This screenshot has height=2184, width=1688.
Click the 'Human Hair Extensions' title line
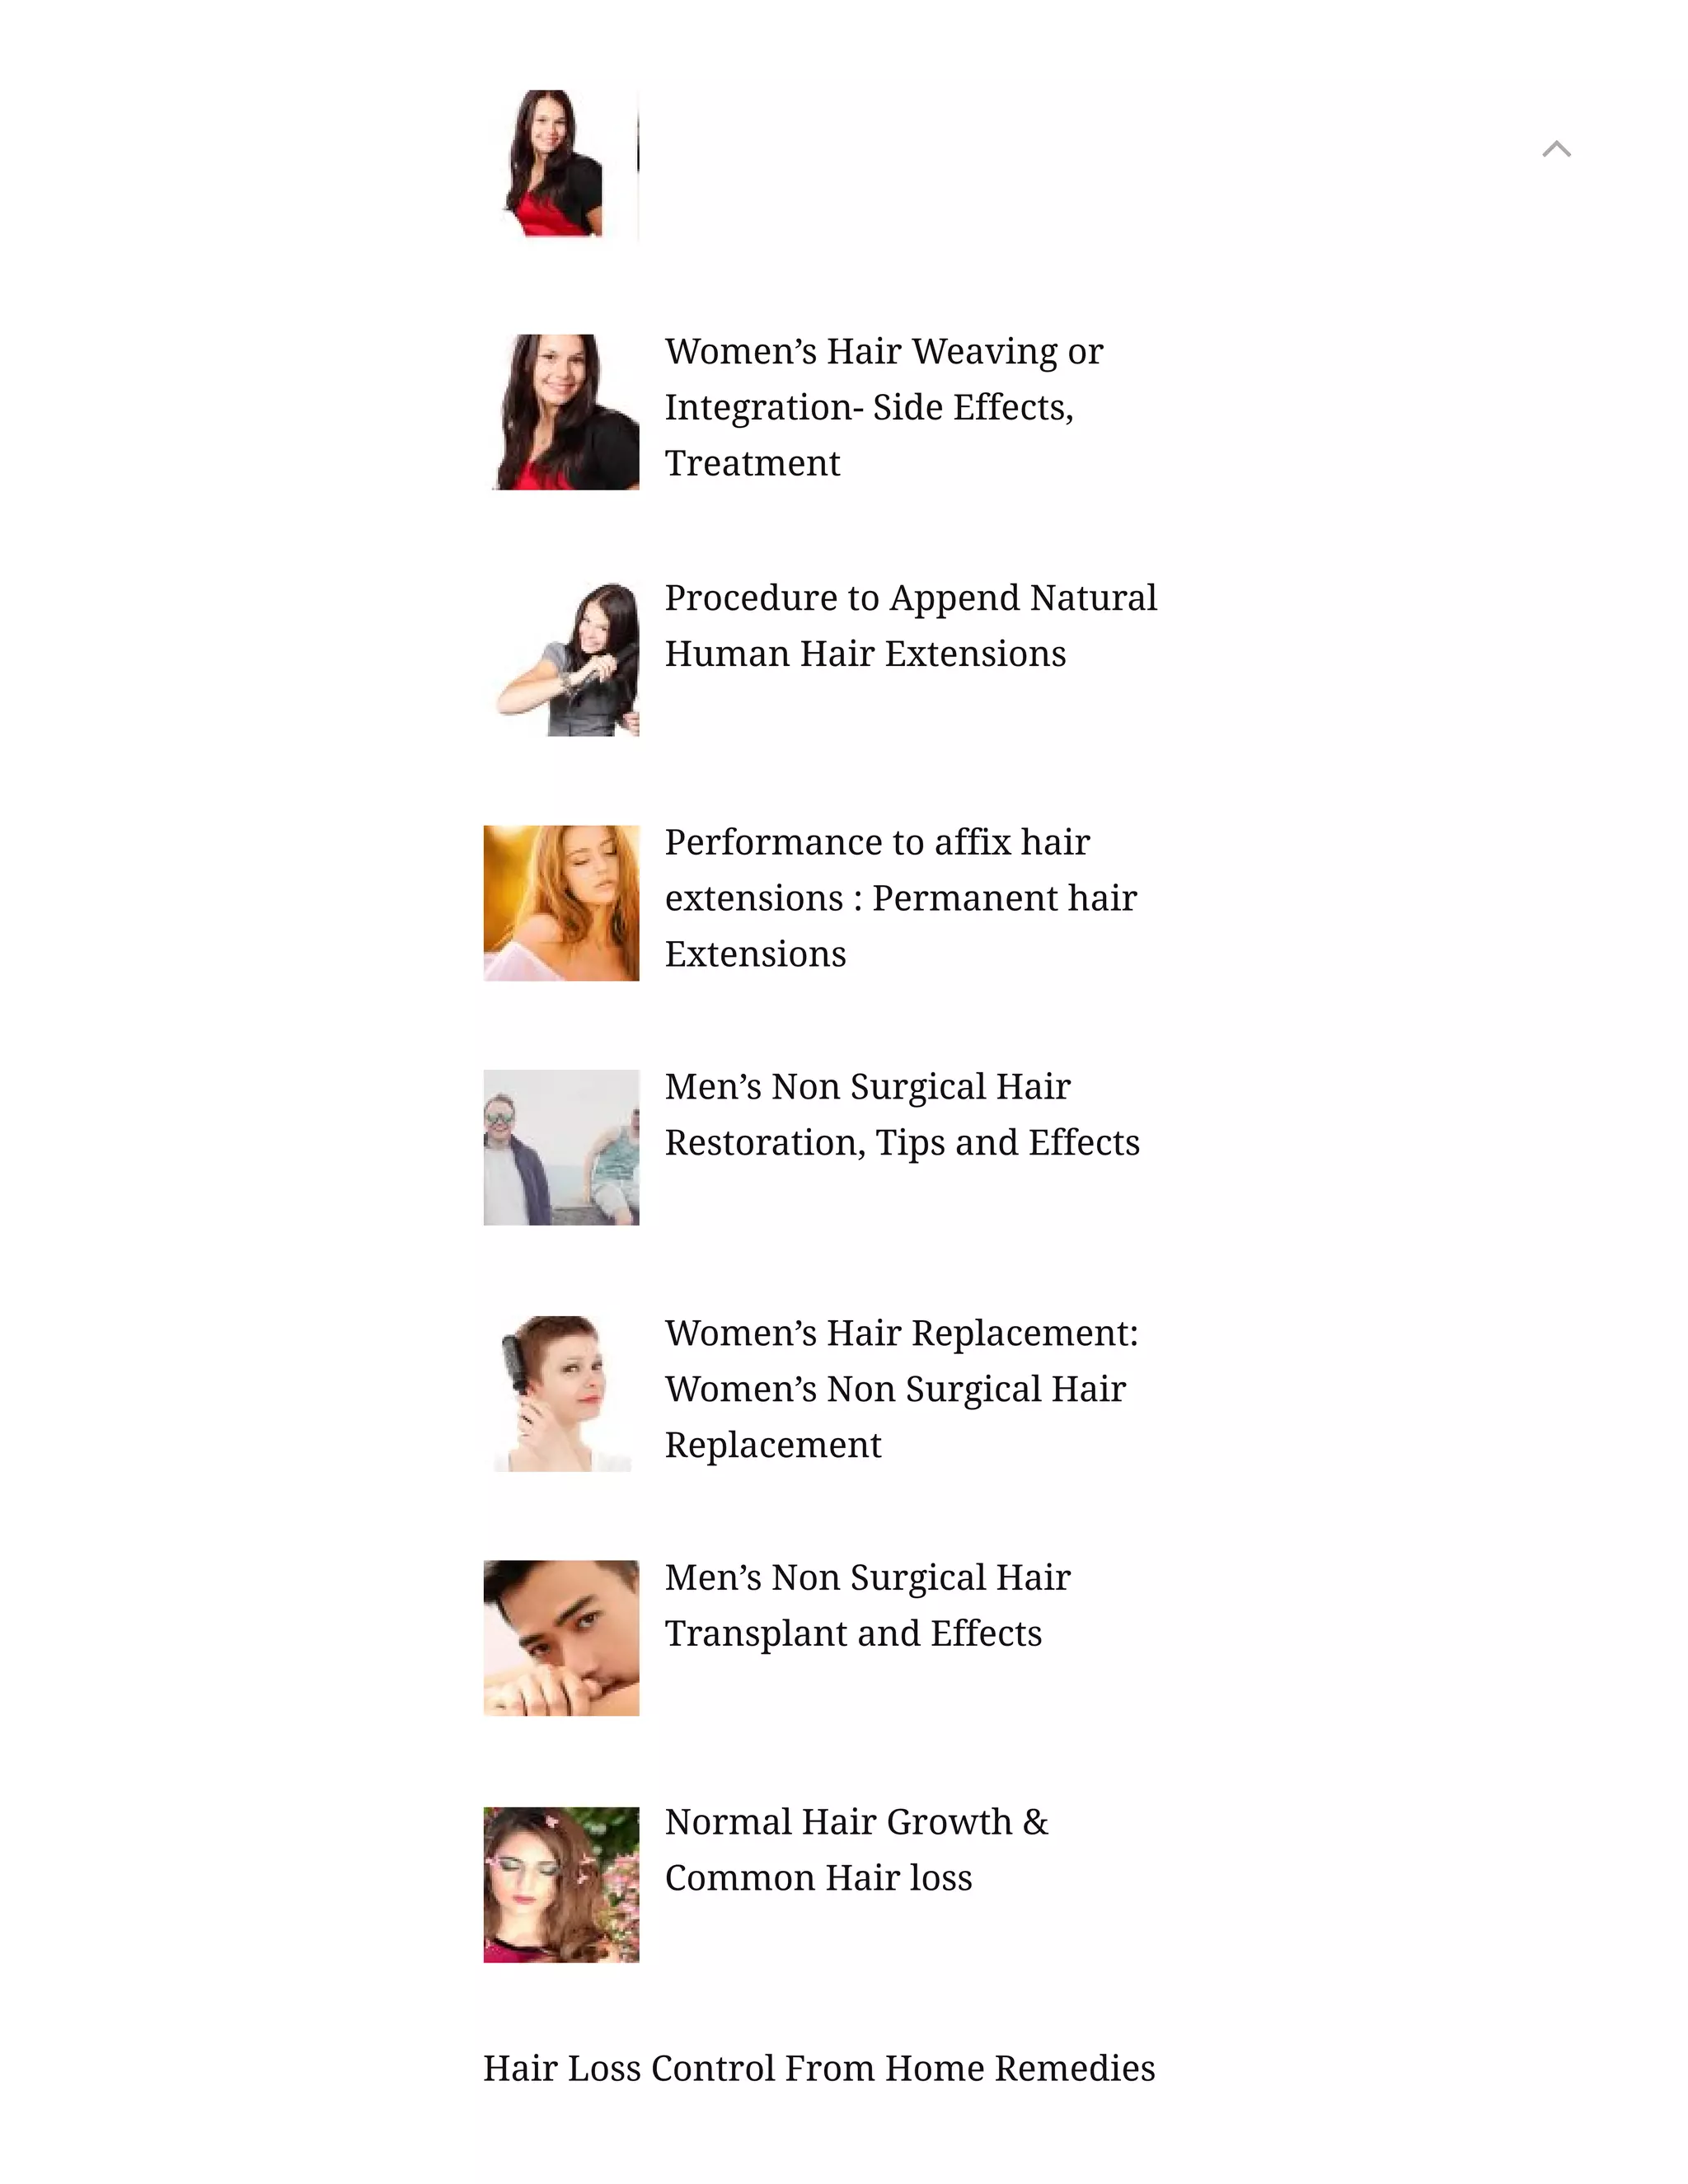(x=866, y=653)
